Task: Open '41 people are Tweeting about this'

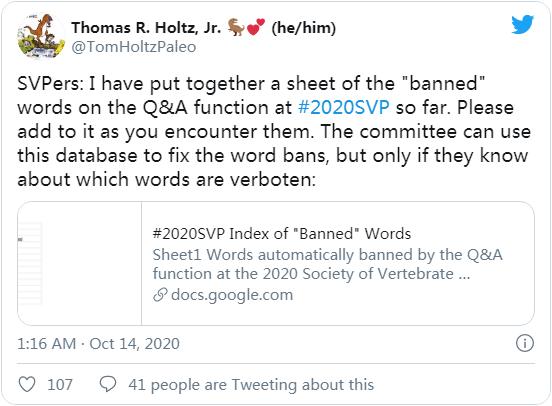Action: (251, 385)
